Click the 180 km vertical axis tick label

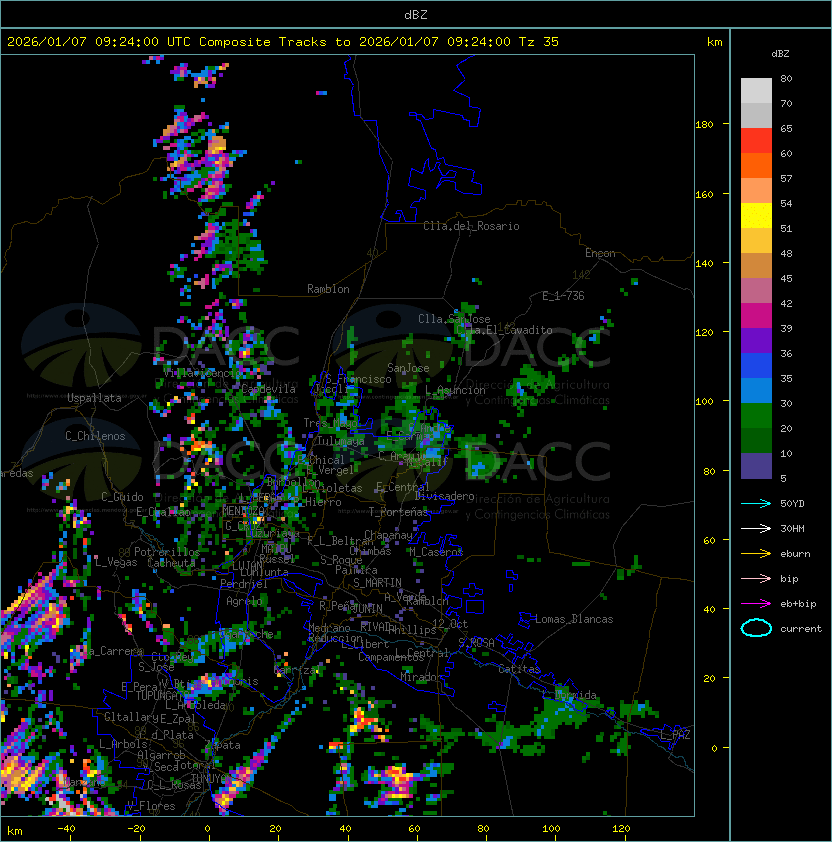pyautogui.click(x=704, y=125)
